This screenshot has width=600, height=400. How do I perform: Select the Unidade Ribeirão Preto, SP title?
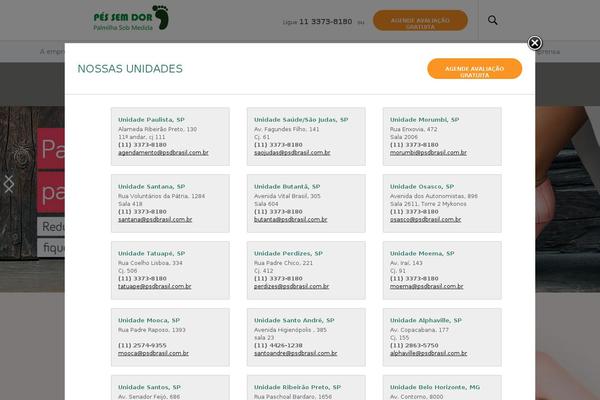297,387
